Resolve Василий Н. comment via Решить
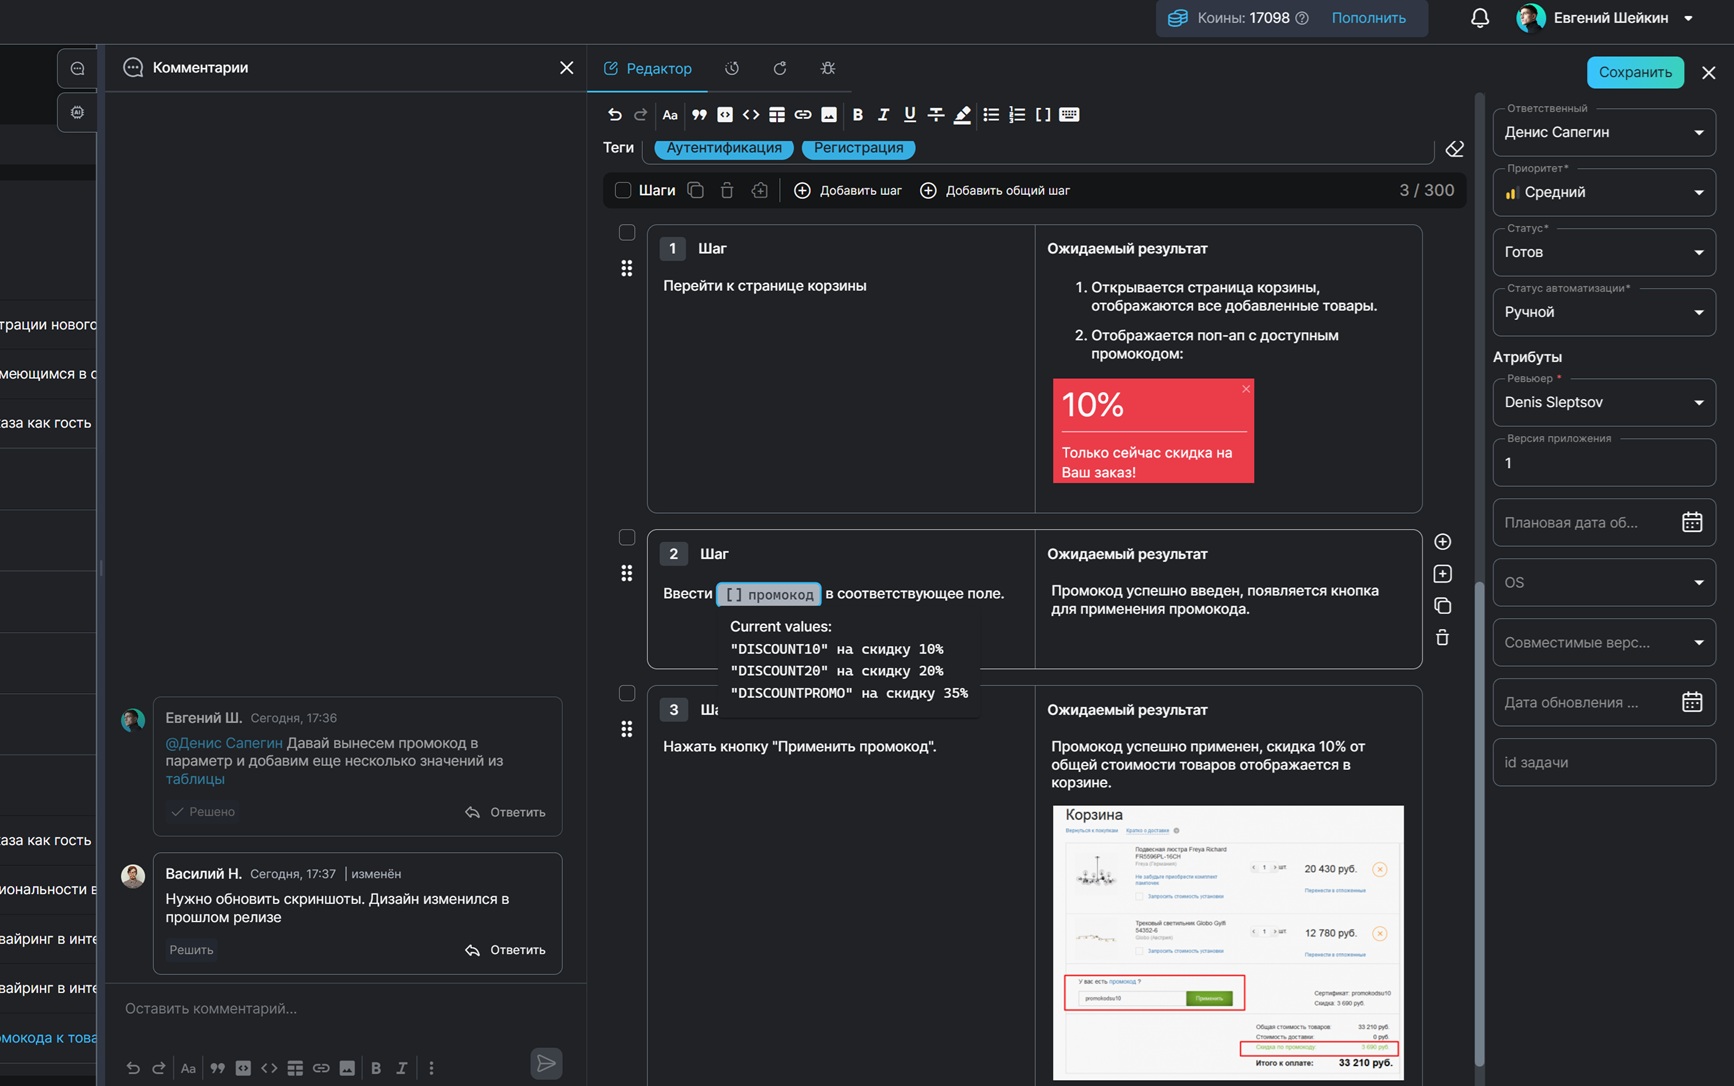This screenshot has width=1734, height=1086. tap(191, 950)
